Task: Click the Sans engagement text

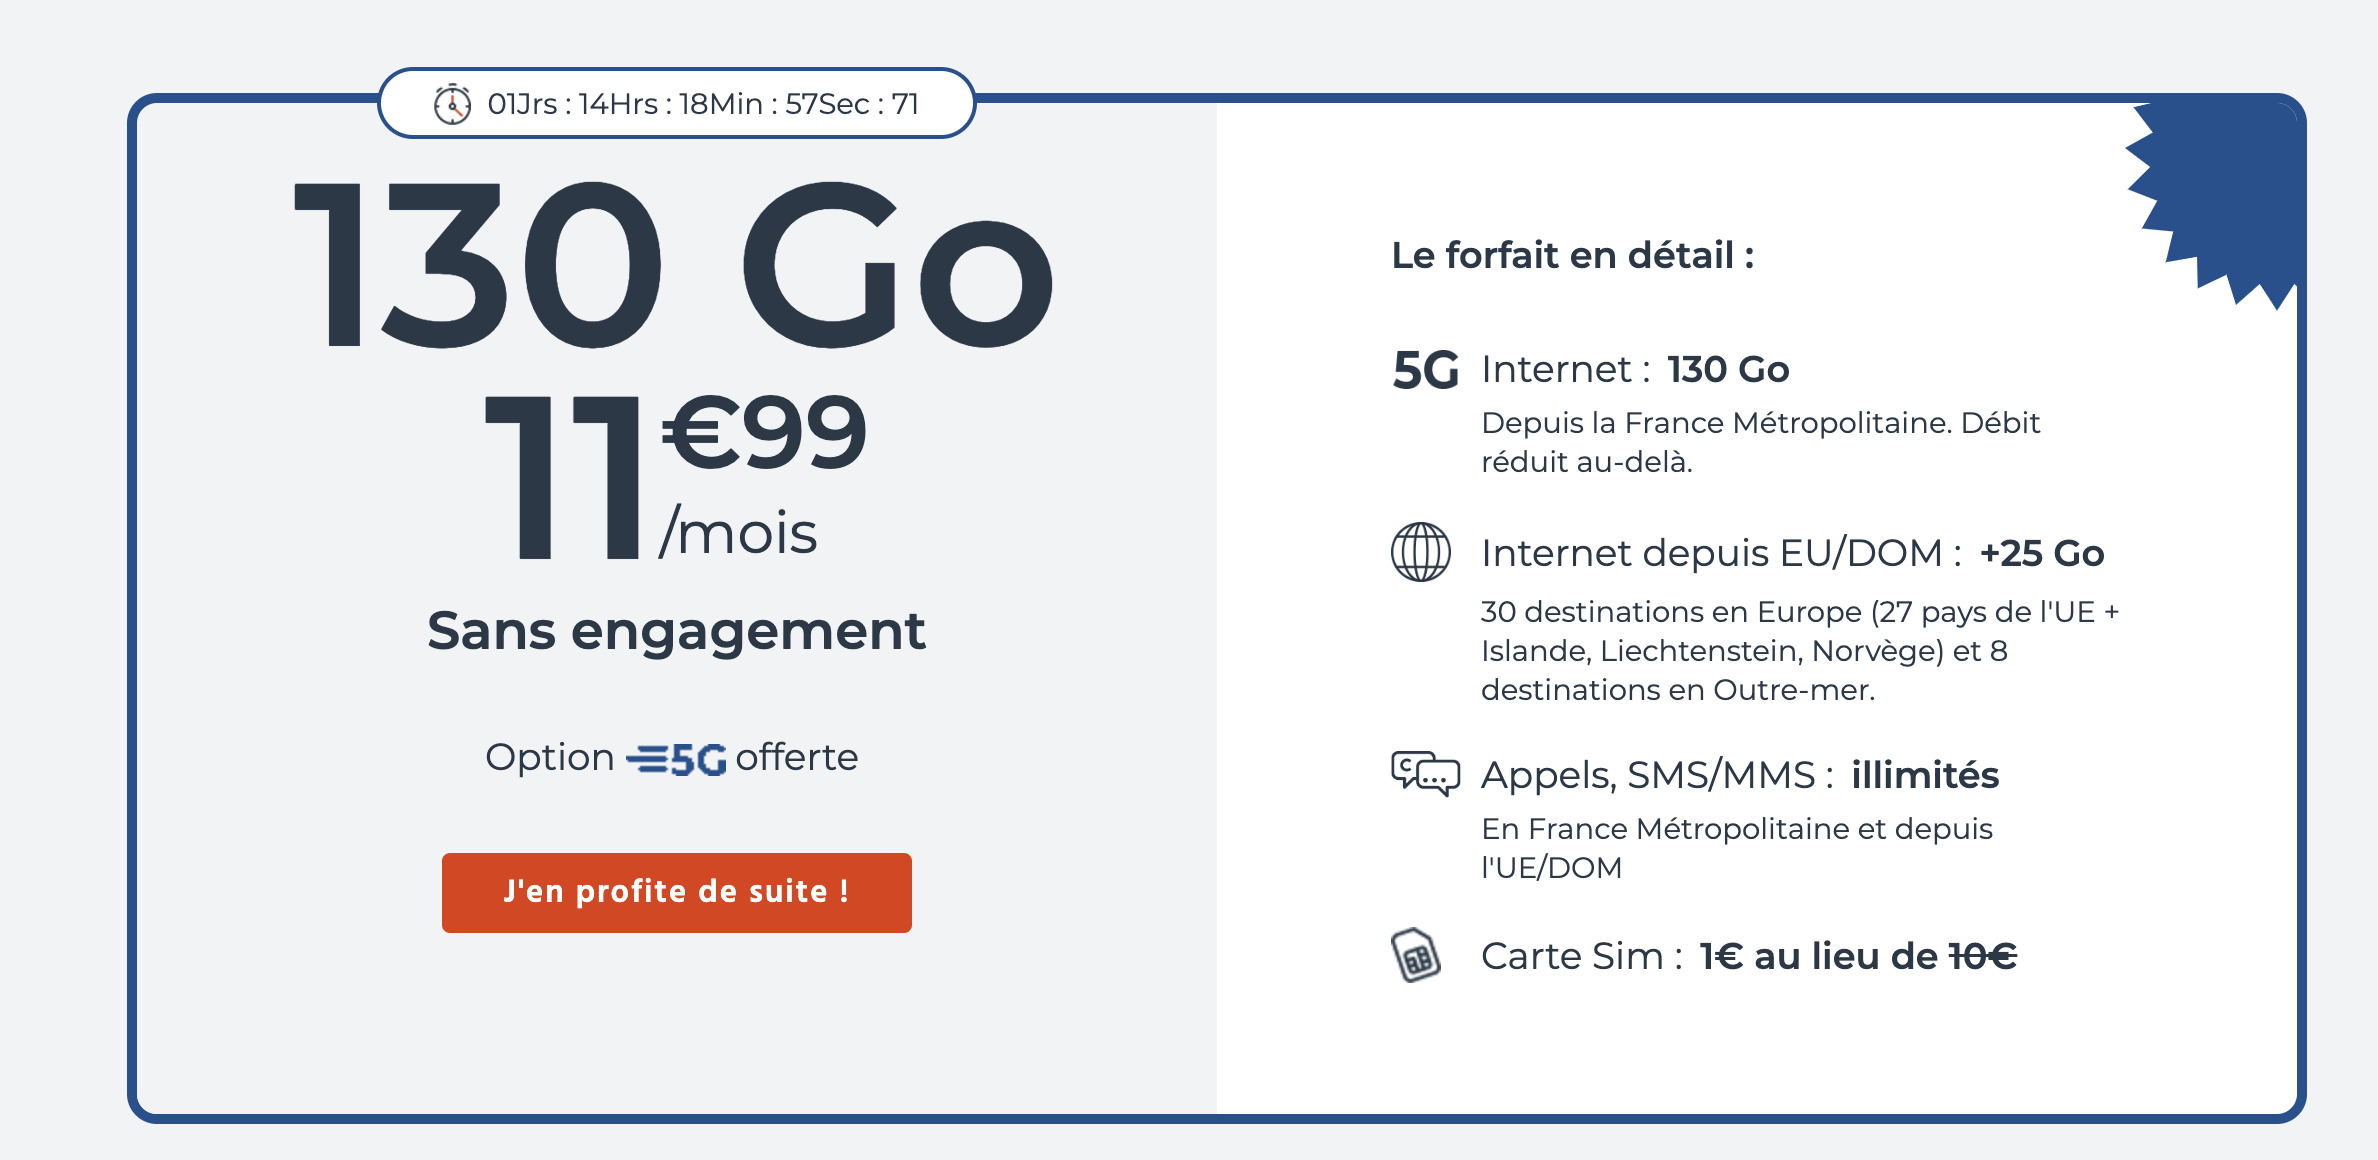Action: (676, 631)
